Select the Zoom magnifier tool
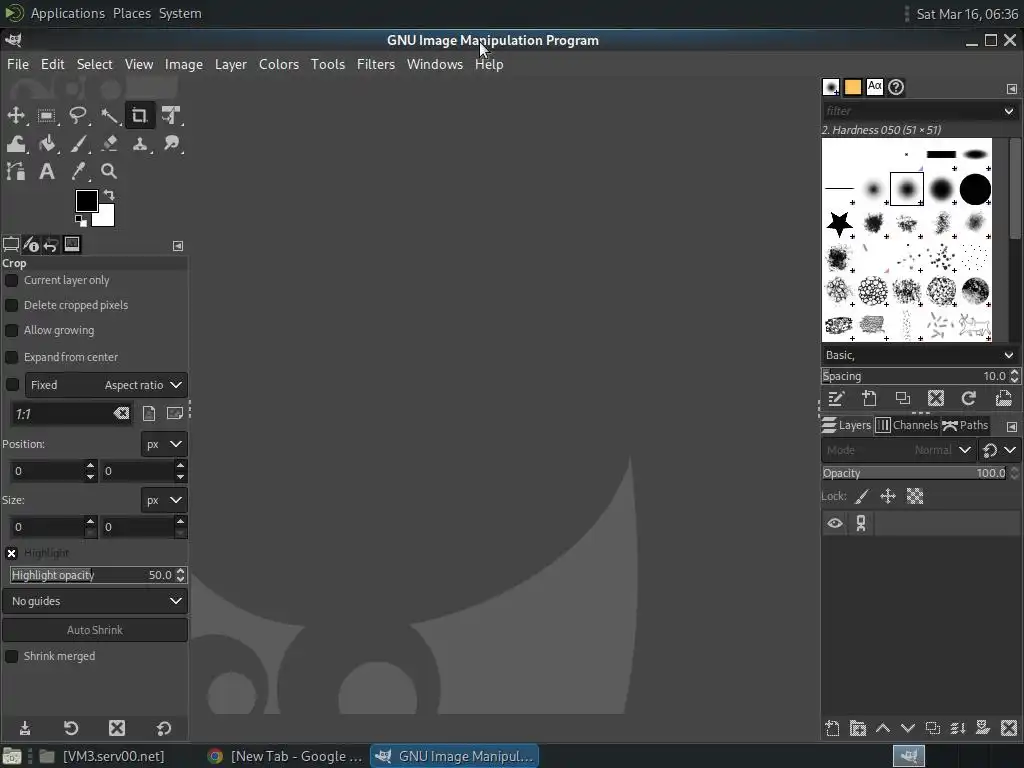 tap(109, 172)
